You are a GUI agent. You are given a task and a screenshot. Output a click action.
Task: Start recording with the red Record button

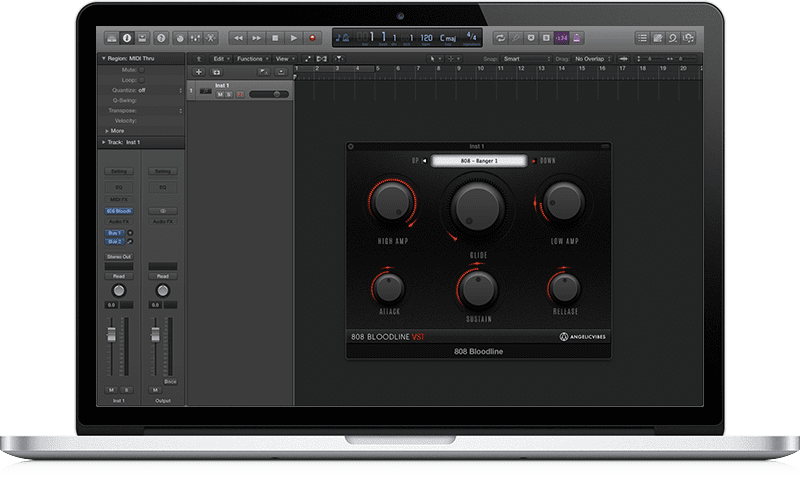pyautogui.click(x=312, y=38)
